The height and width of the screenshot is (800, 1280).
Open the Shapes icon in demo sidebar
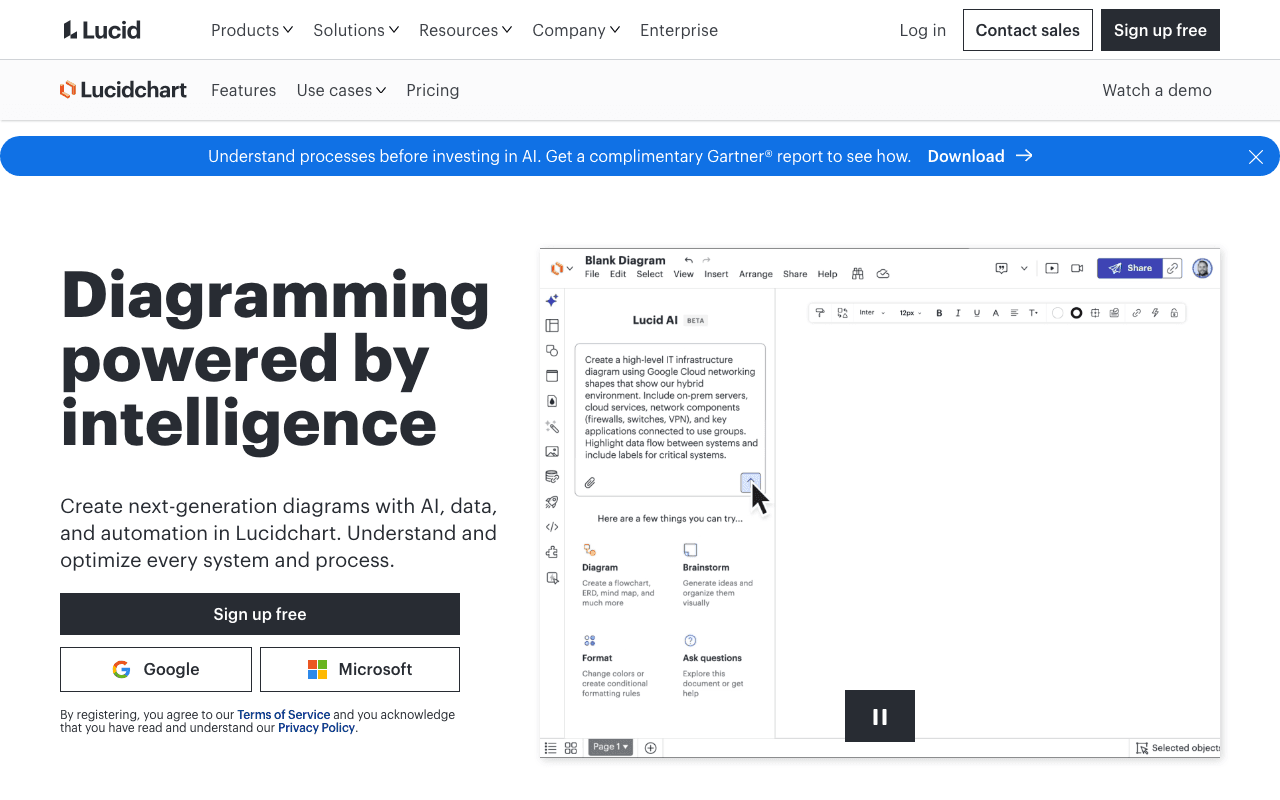551,350
